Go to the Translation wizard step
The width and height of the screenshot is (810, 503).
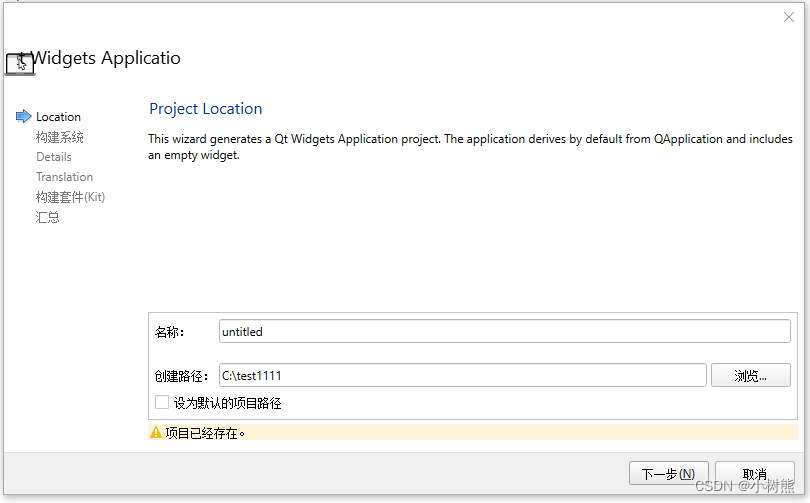point(65,177)
